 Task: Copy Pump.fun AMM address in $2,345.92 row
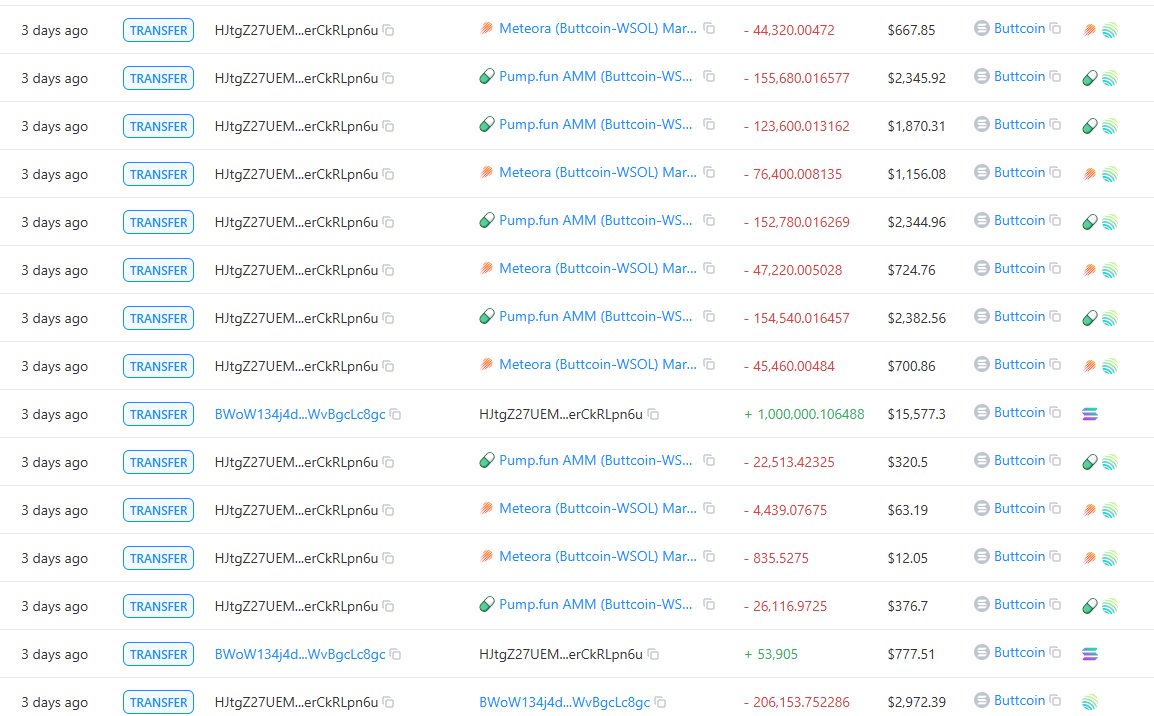pos(709,76)
